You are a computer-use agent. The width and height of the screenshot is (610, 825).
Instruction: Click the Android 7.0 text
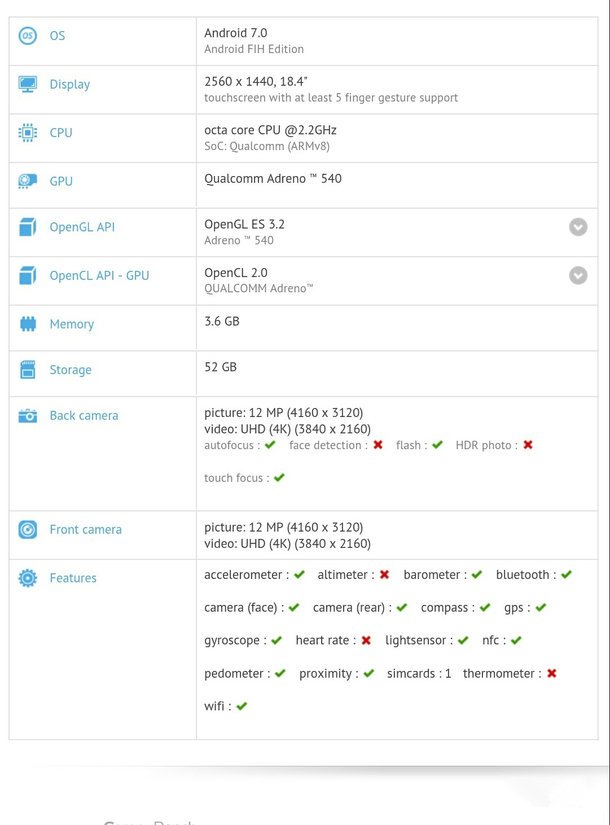(236, 33)
